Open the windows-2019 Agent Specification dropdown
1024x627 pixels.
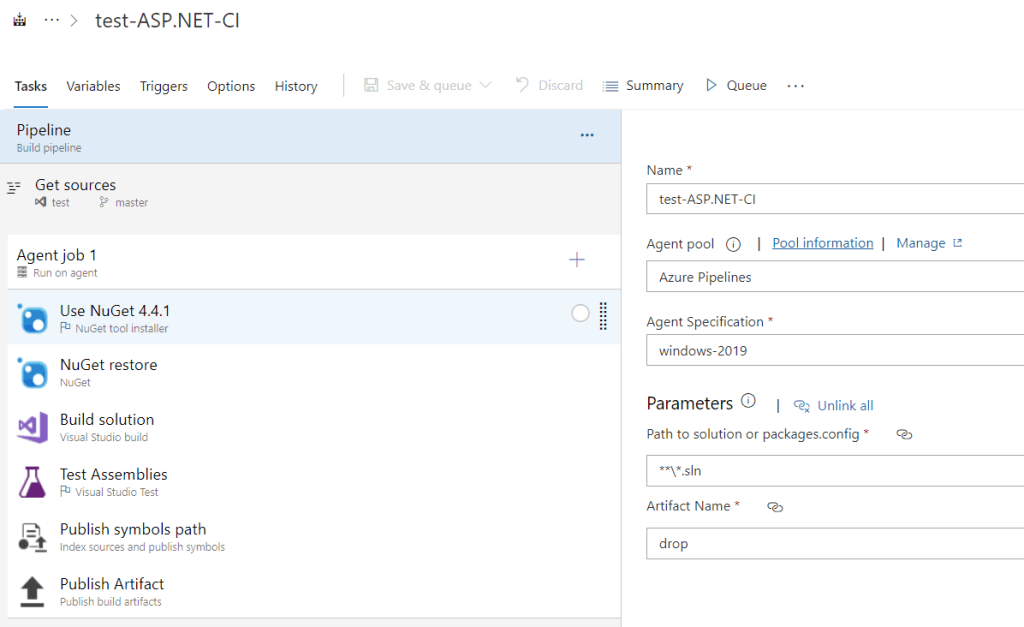pyautogui.click(x=835, y=350)
